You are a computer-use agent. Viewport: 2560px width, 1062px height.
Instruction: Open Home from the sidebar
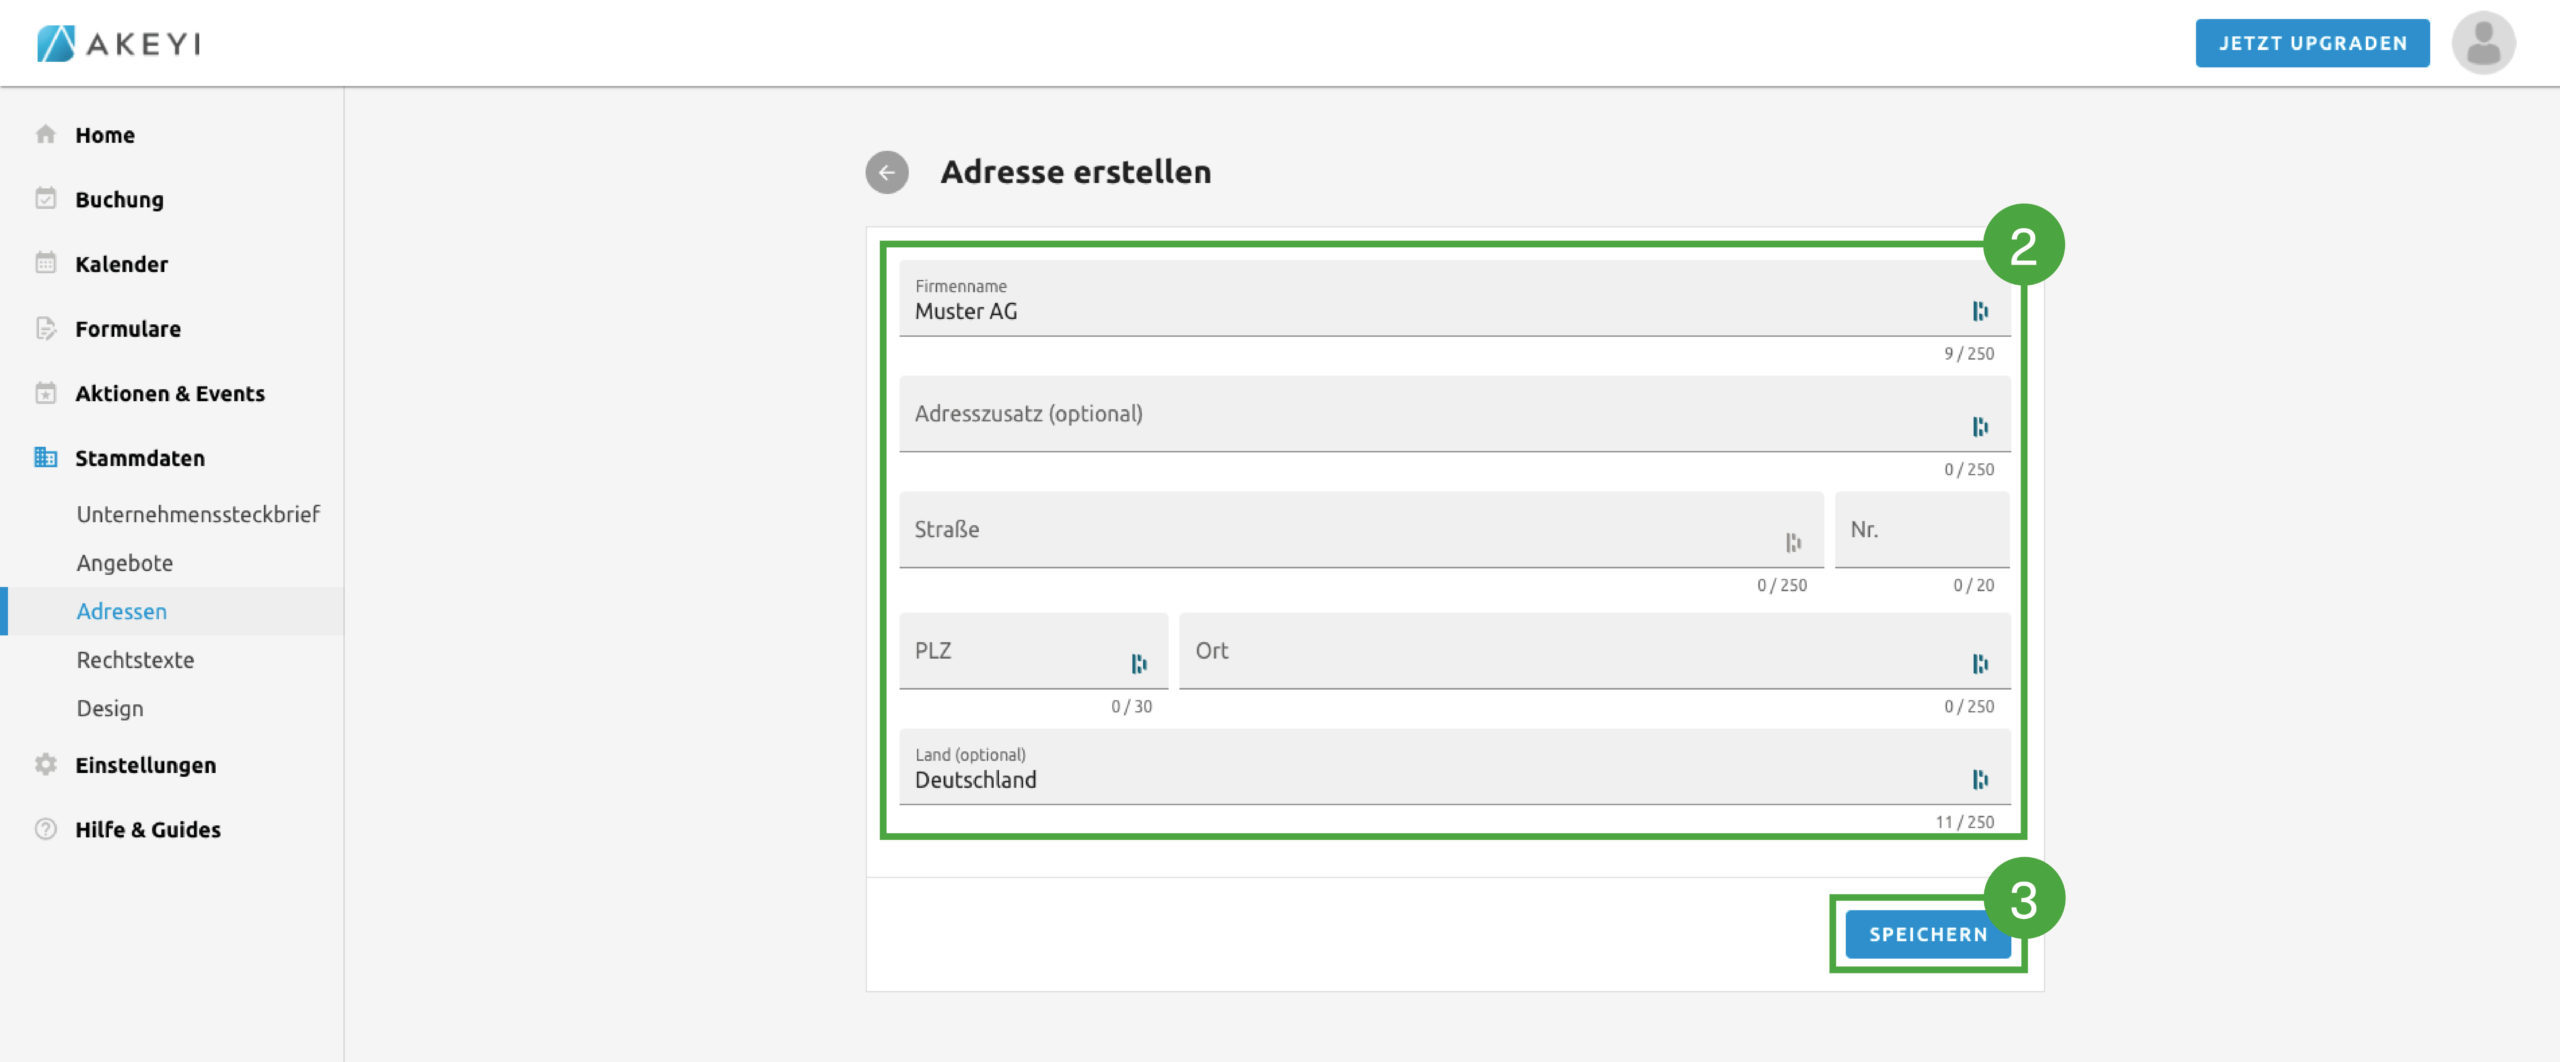pos(105,135)
